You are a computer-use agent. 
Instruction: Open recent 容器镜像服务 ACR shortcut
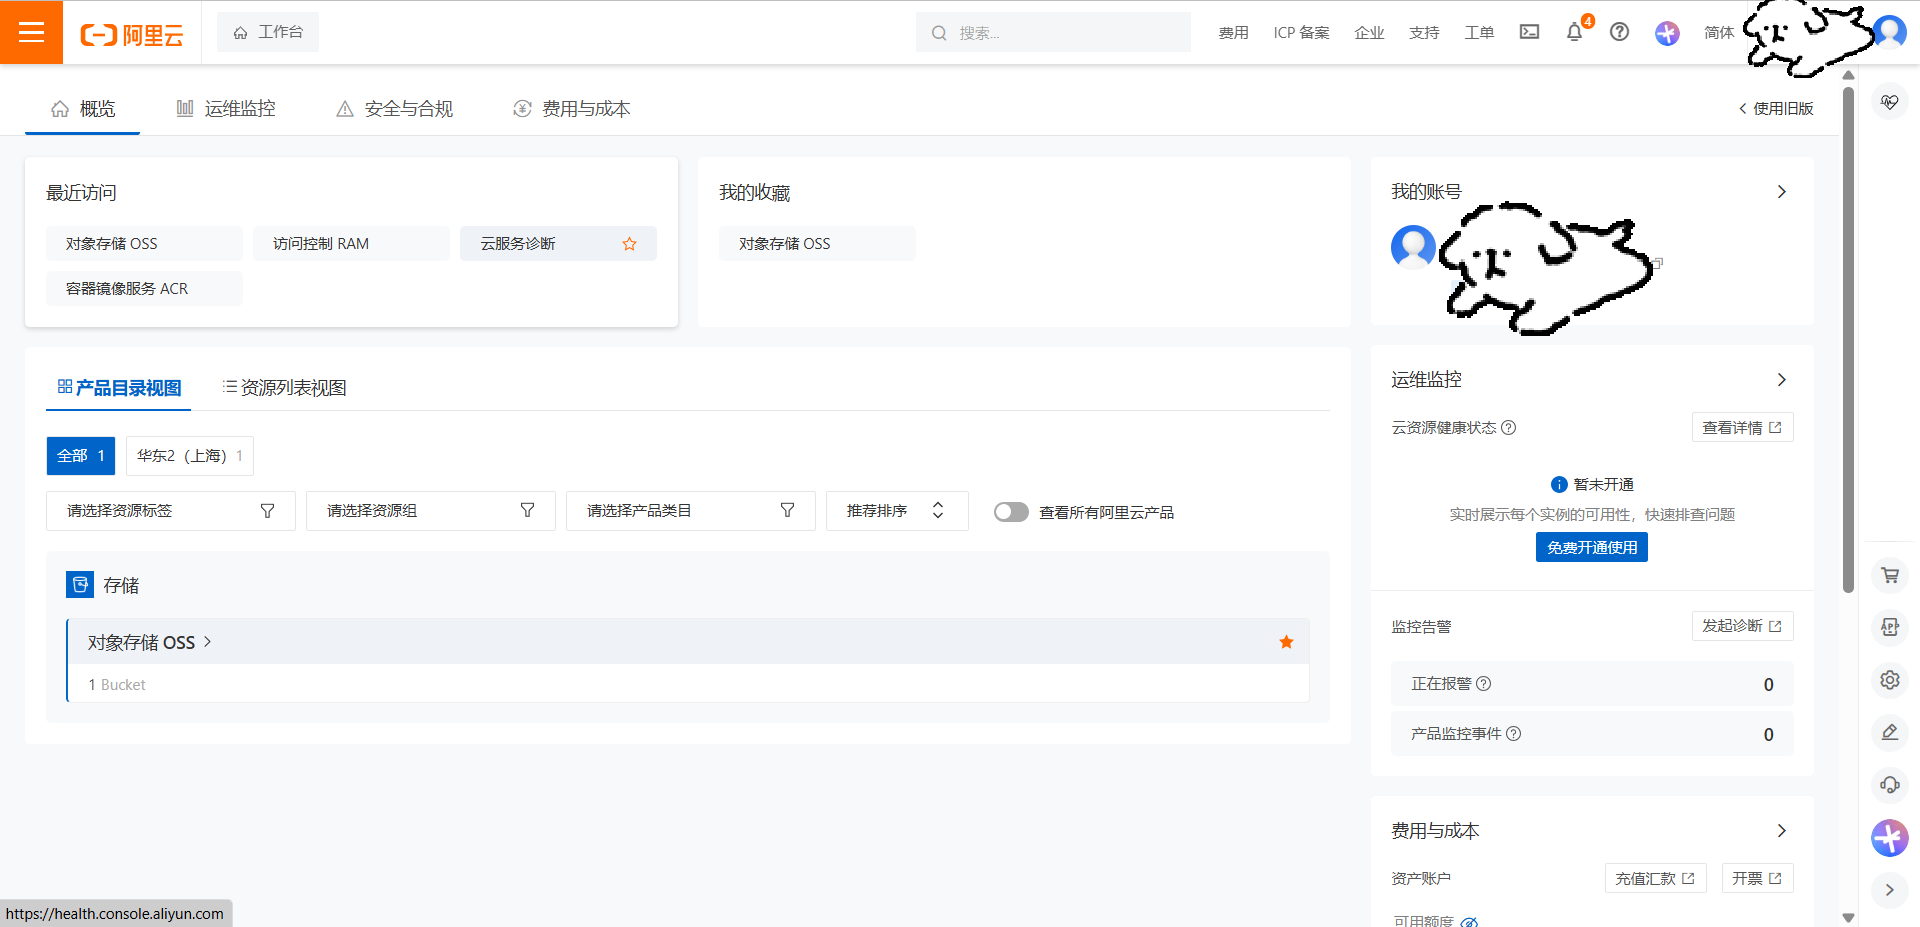144,288
